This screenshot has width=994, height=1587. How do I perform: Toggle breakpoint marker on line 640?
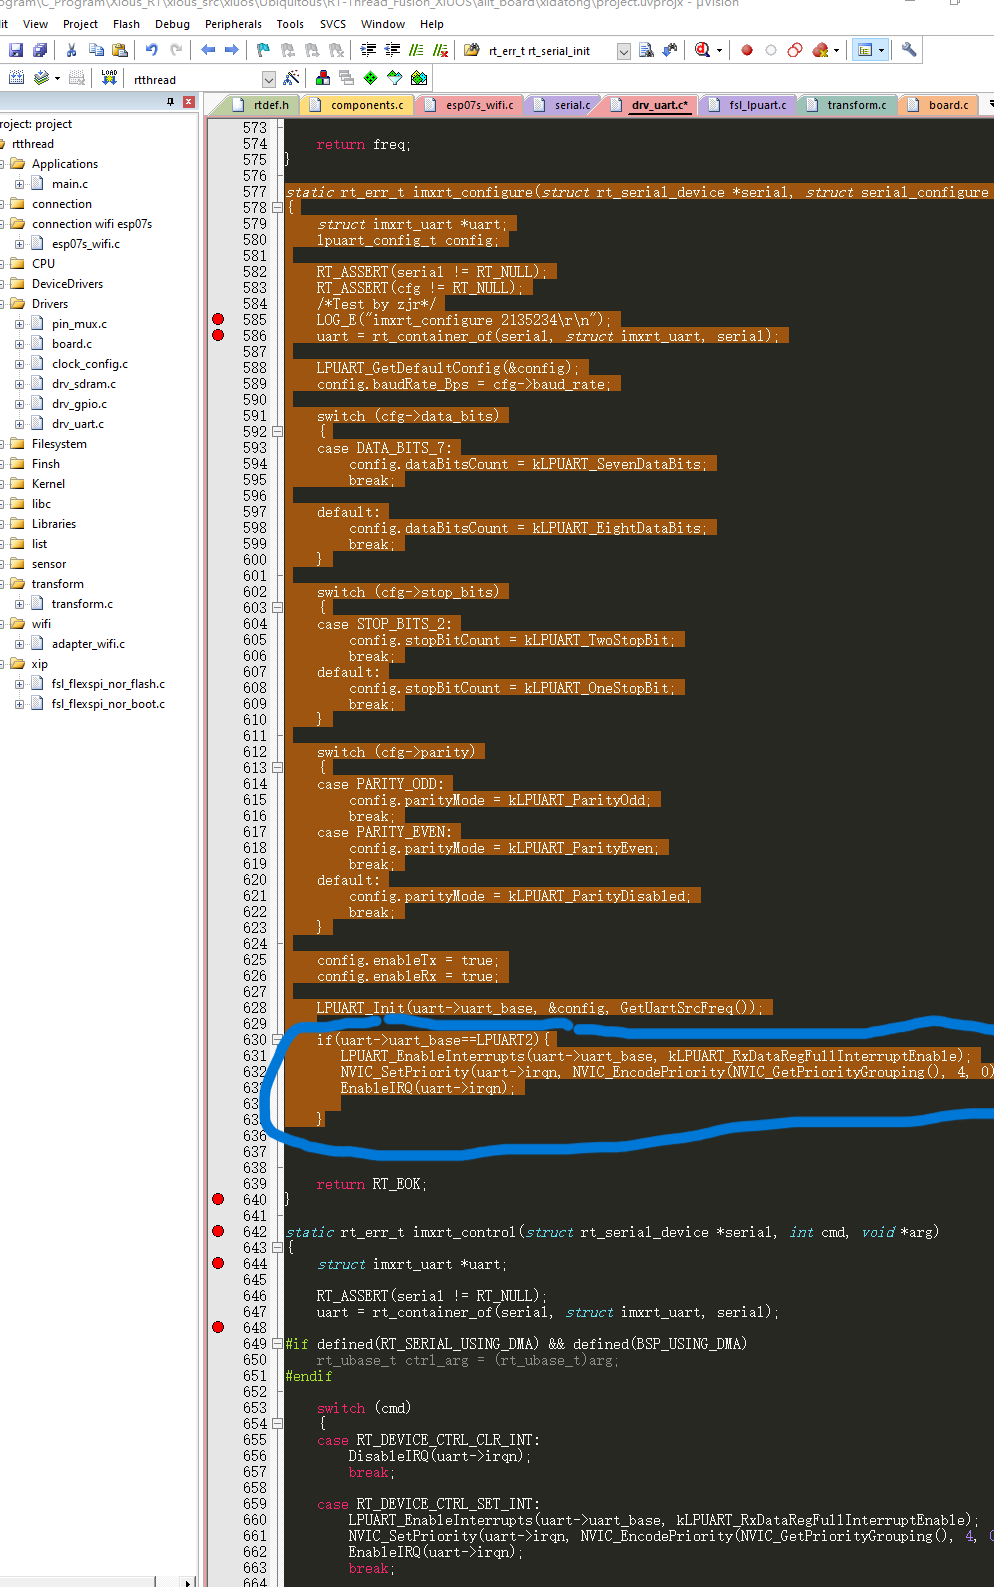(218, 1199)
